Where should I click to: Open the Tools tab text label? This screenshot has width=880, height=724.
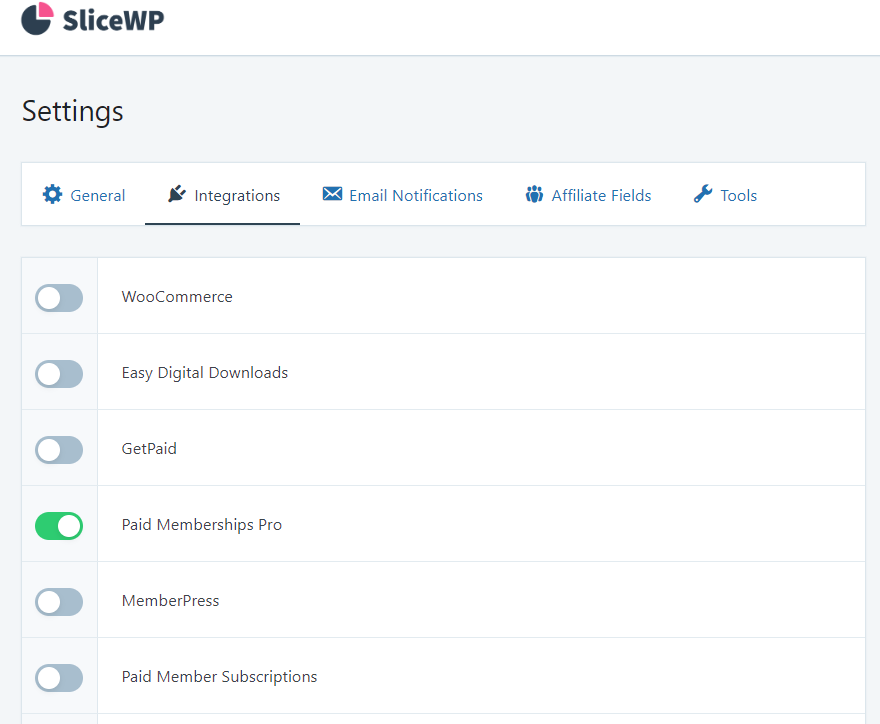tap(739, 196)
